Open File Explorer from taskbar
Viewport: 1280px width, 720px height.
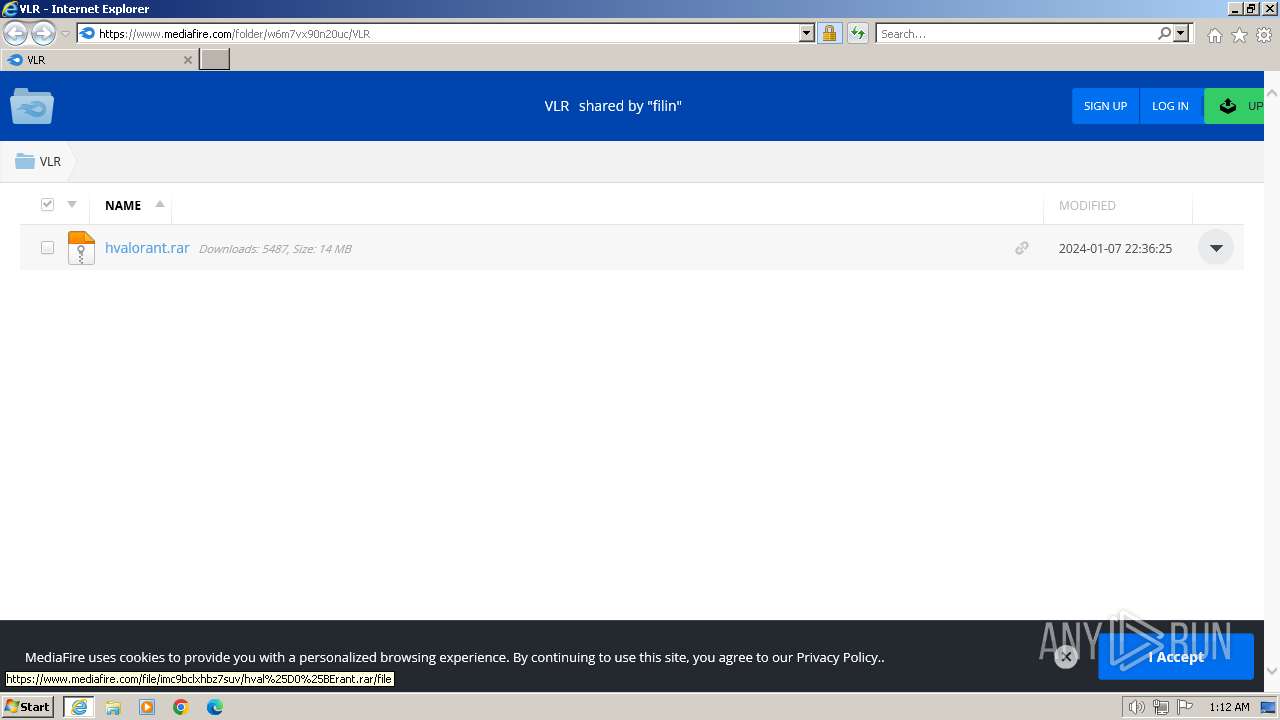113,707
